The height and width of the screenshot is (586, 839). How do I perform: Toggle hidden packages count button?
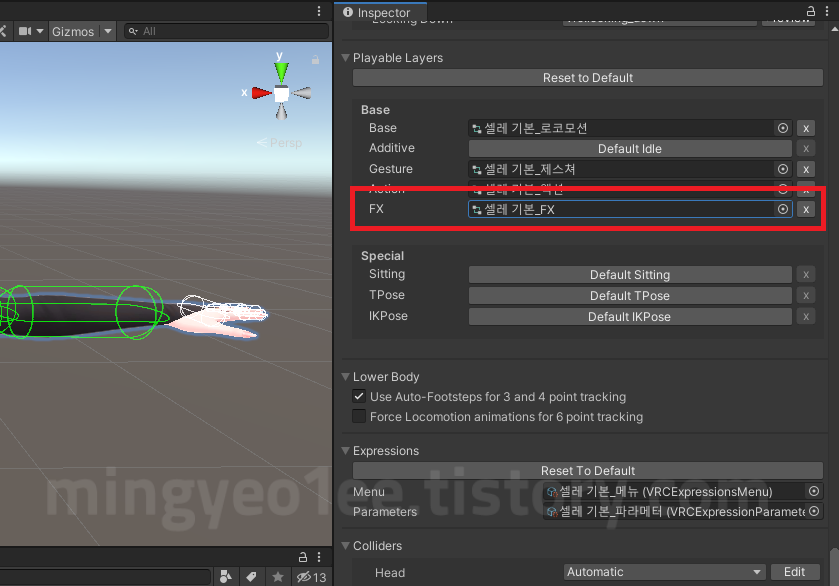point(311,577)
